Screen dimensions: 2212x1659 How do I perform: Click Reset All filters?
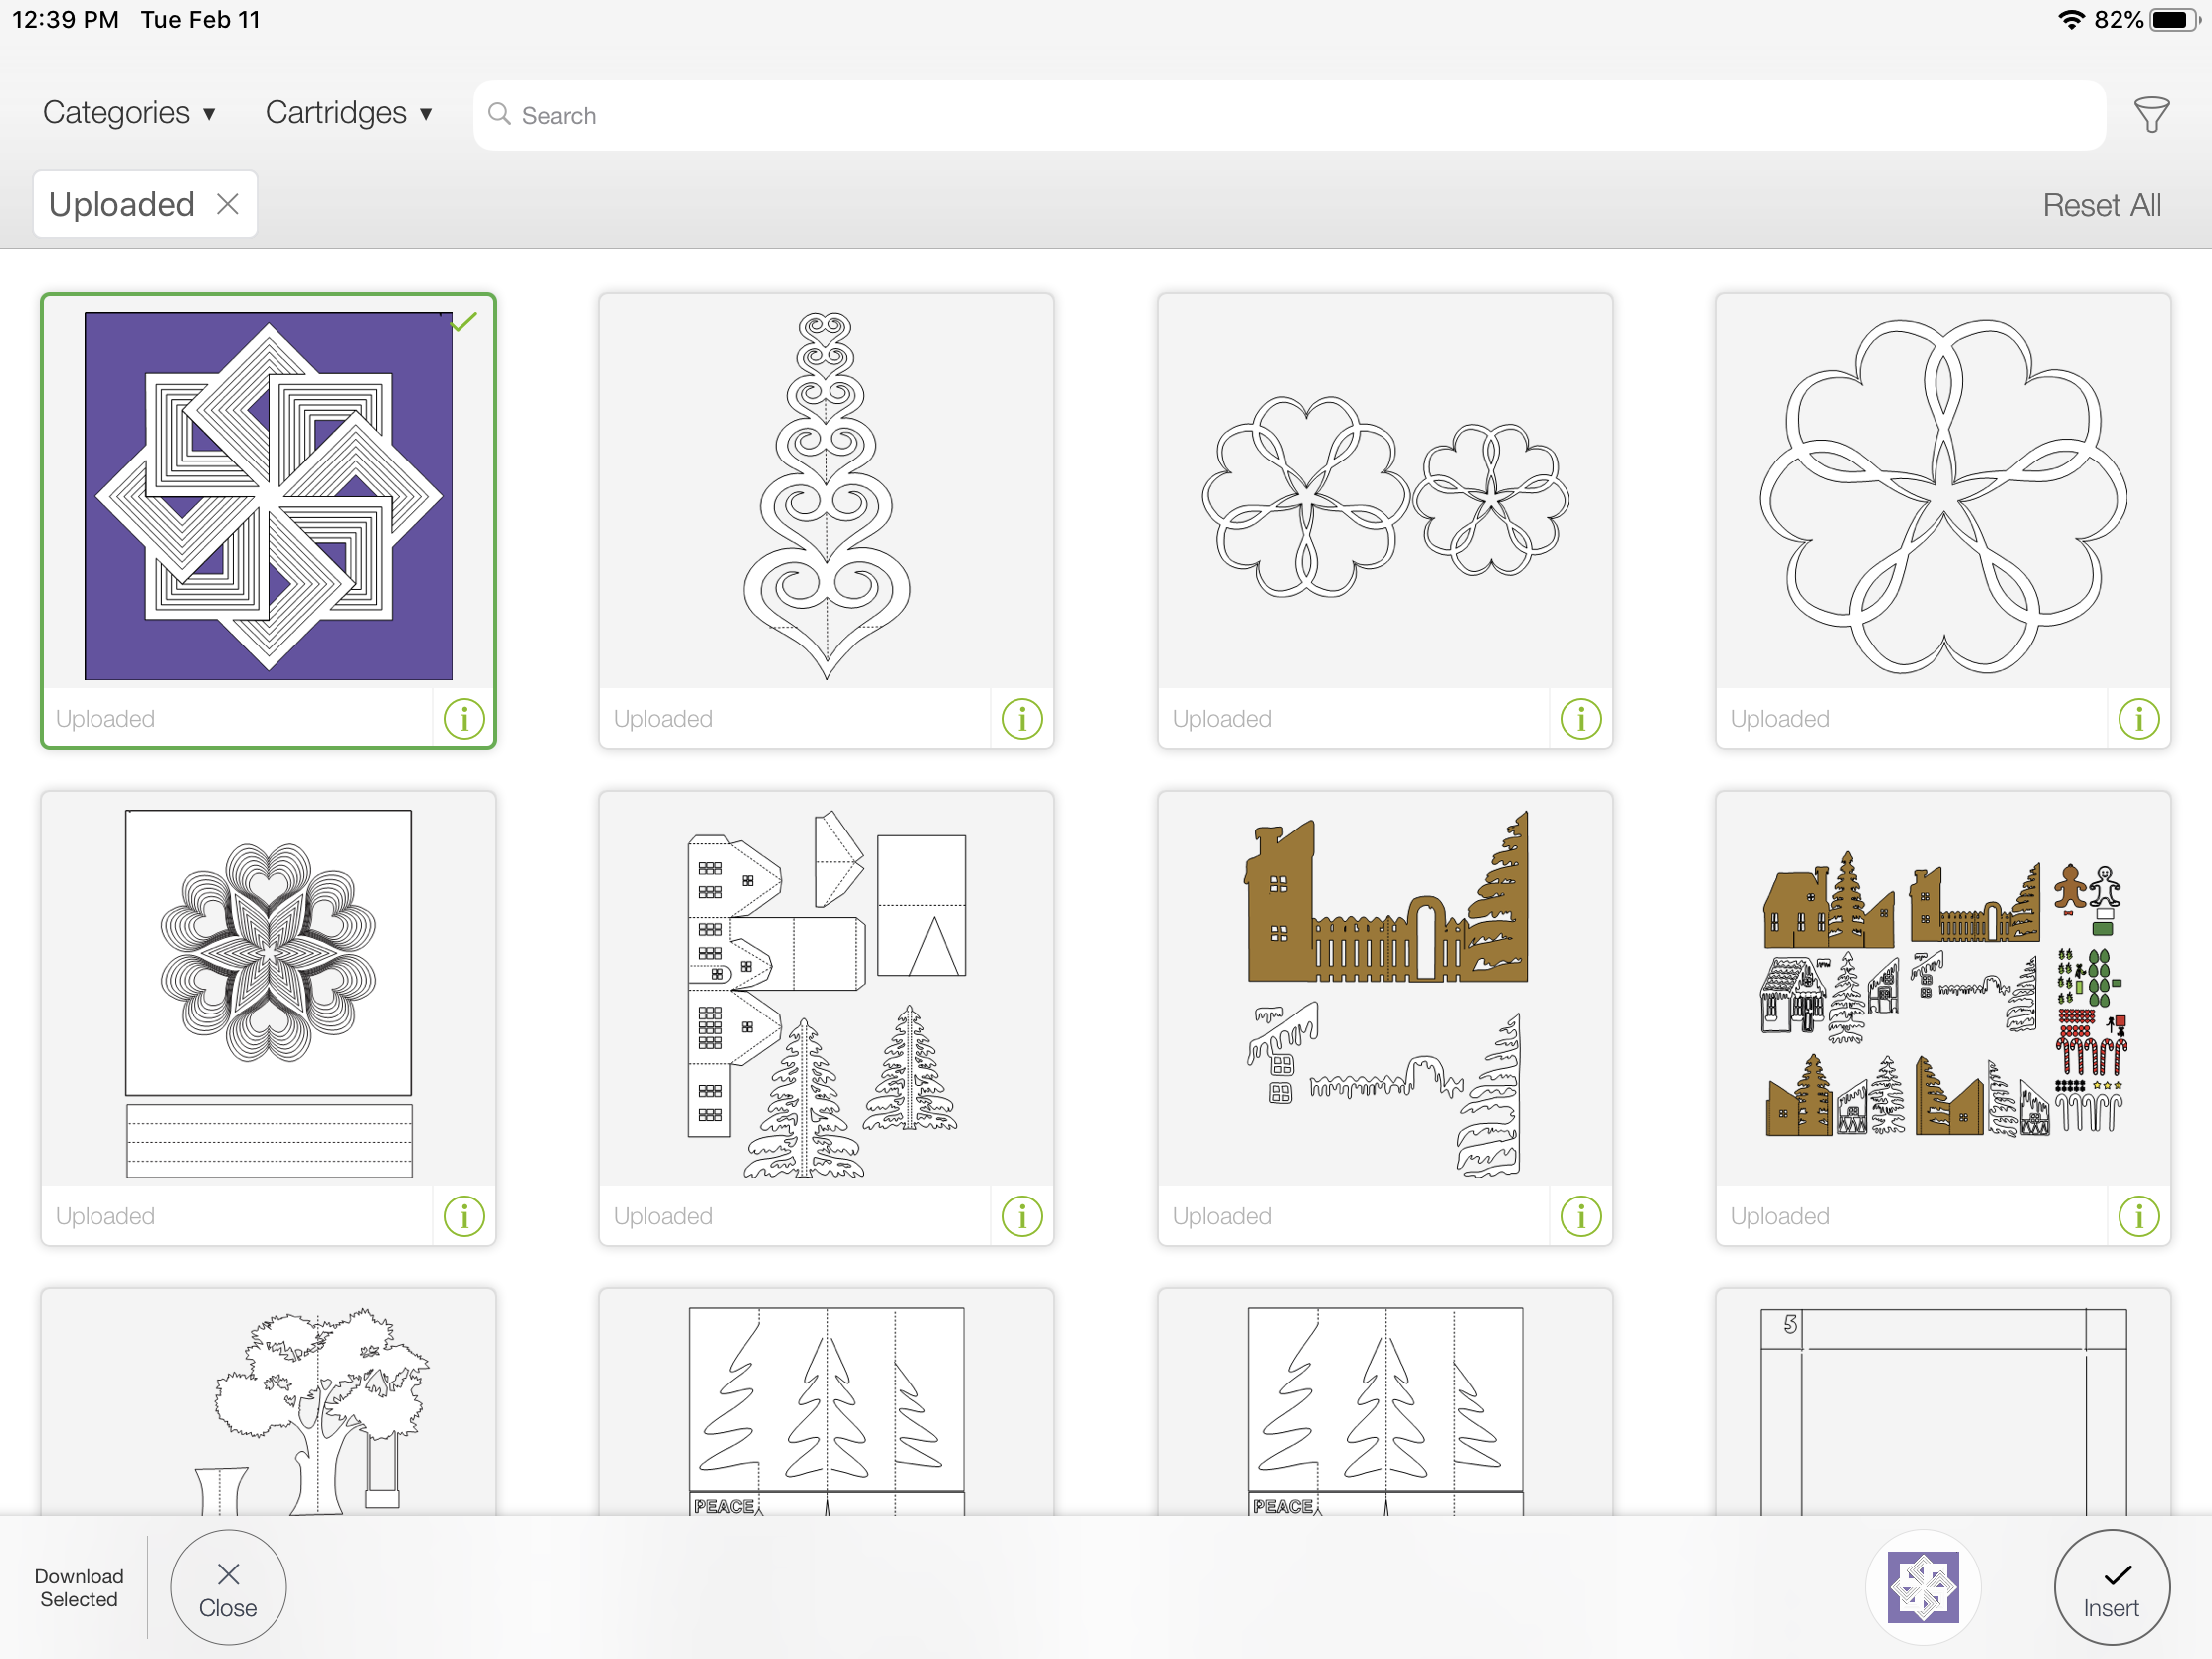(2101, 205)
